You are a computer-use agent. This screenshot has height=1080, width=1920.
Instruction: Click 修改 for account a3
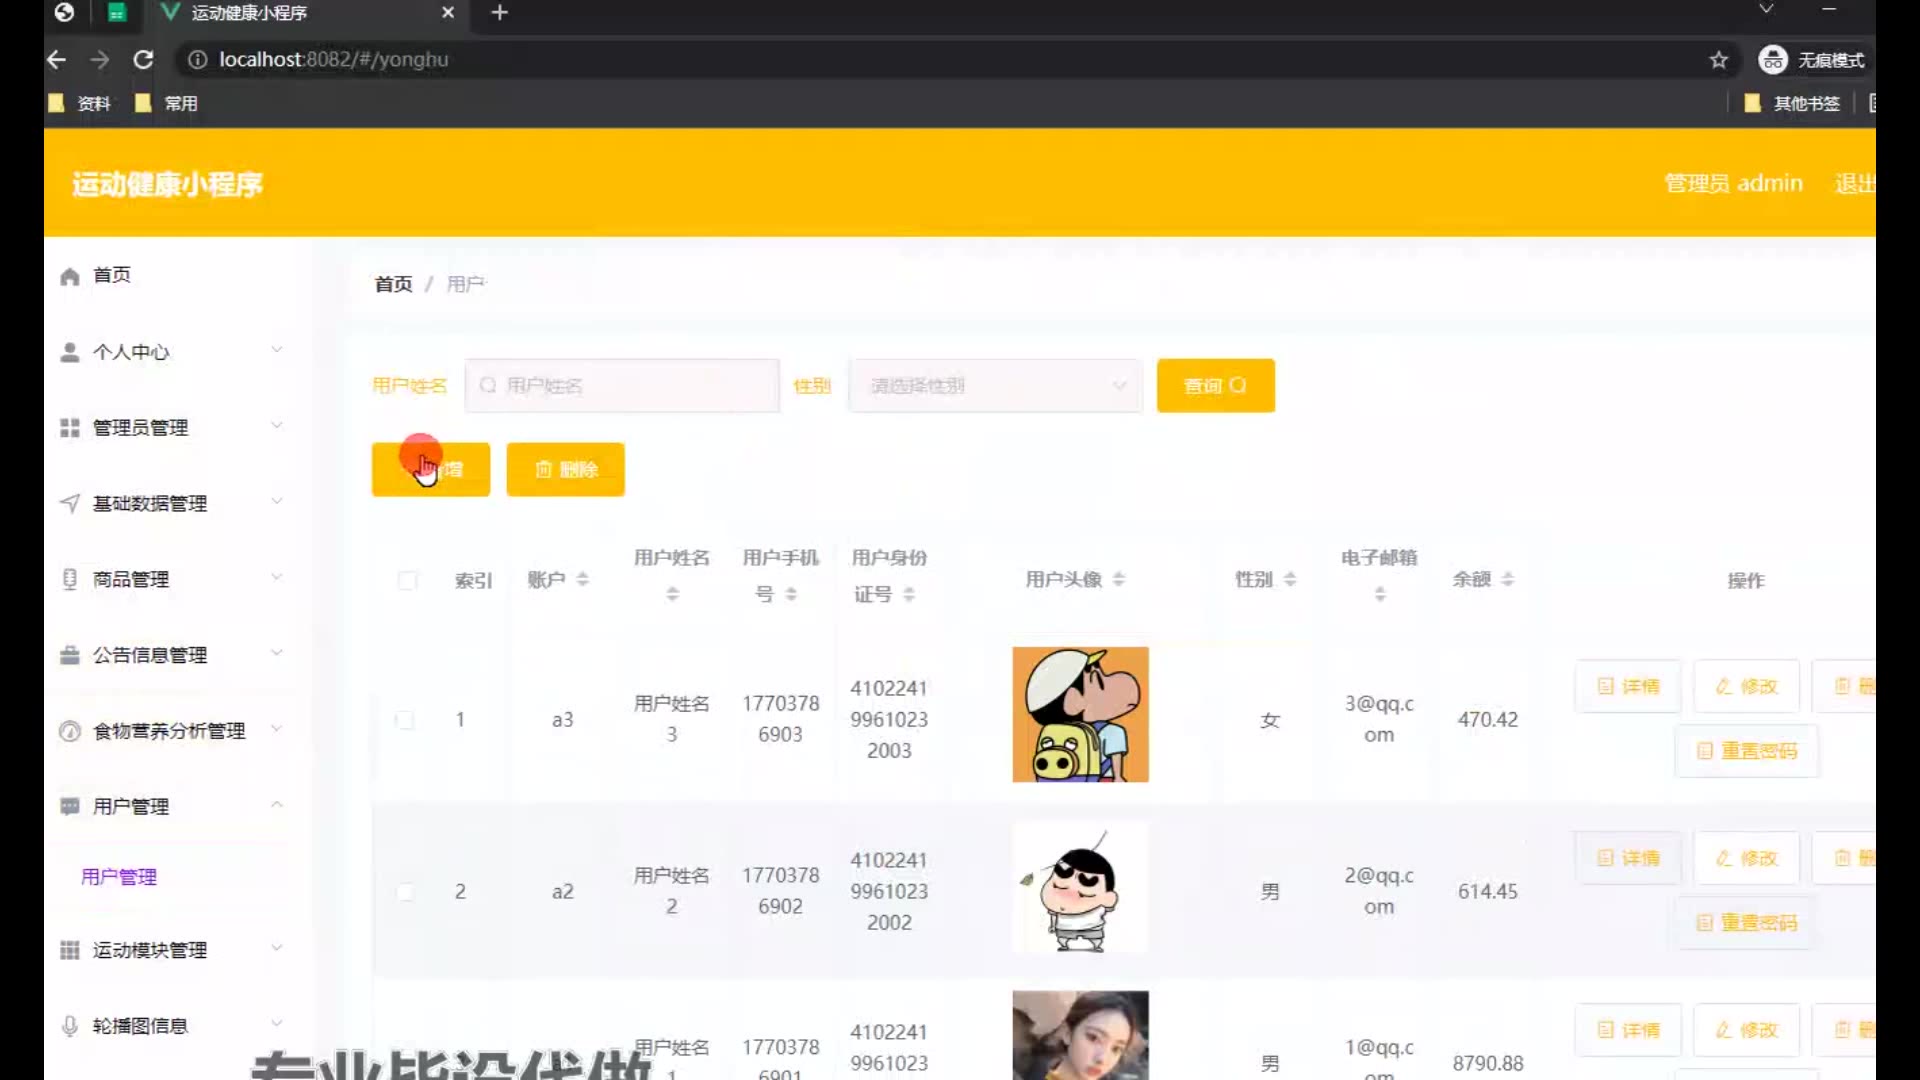pyautogui.click(x=1746, y=686)
